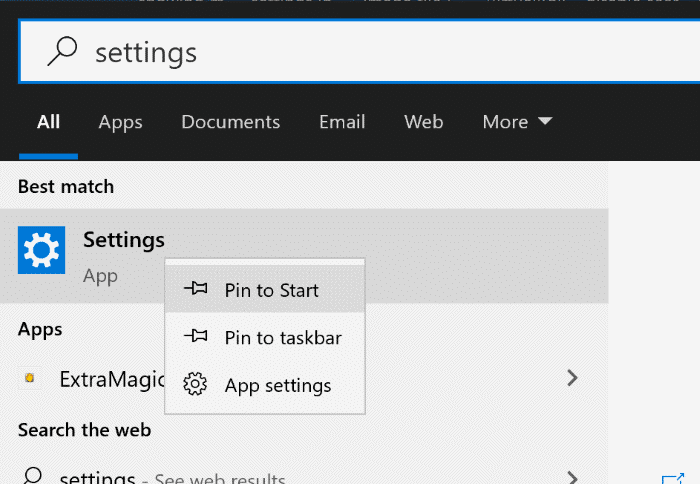Select the Web filter tab
Image resolution: width=700 pixels, height=484 pixels.
pos(423,122)
